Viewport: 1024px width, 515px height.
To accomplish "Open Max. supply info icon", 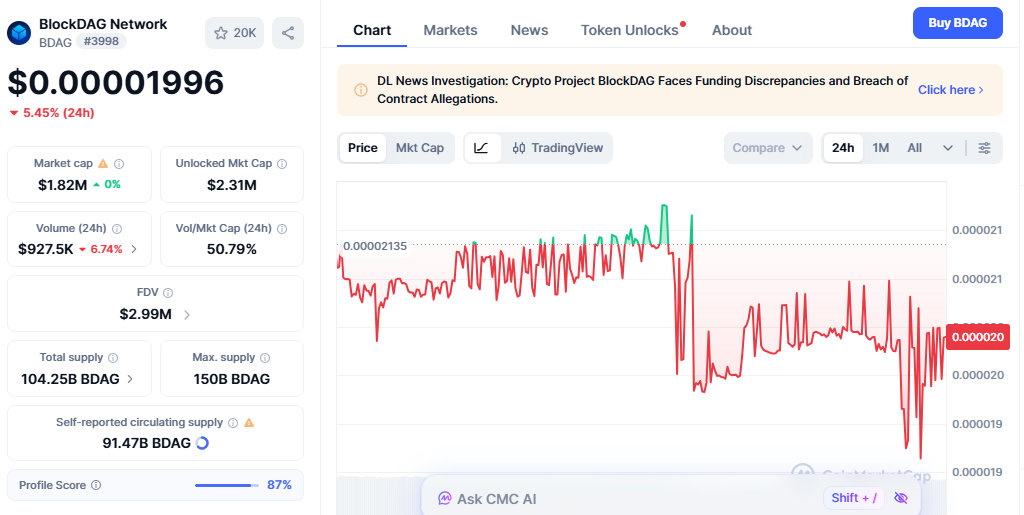I will click(x=265, y=358).
